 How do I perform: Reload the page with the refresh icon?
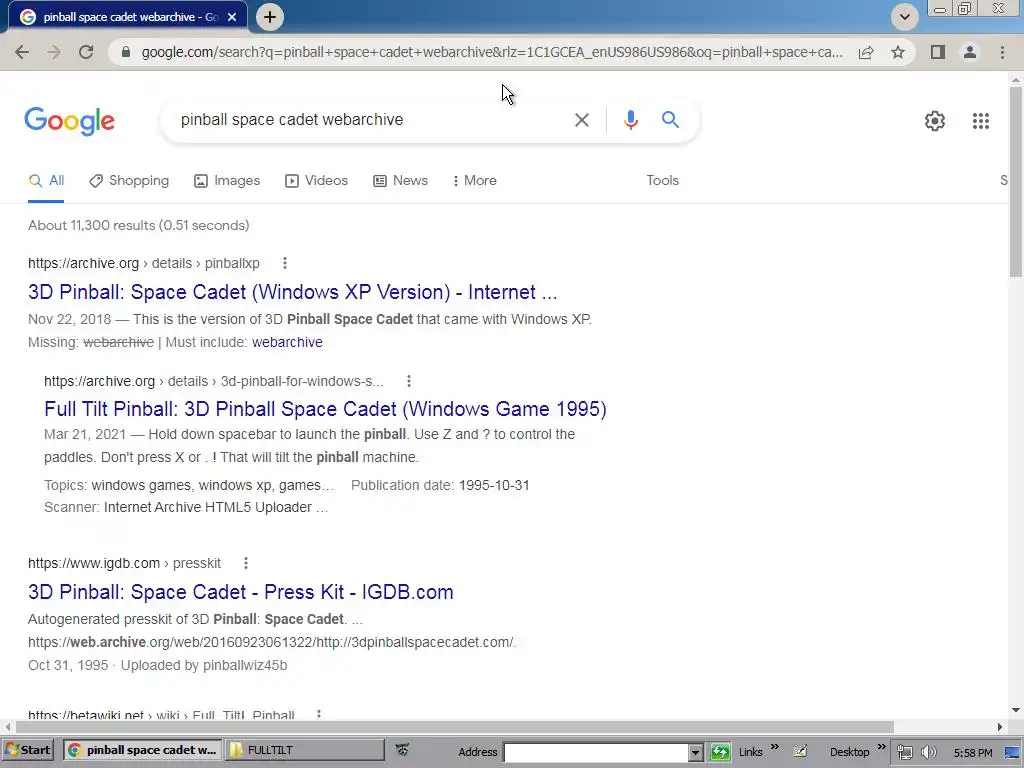click(x=86, y=52)
